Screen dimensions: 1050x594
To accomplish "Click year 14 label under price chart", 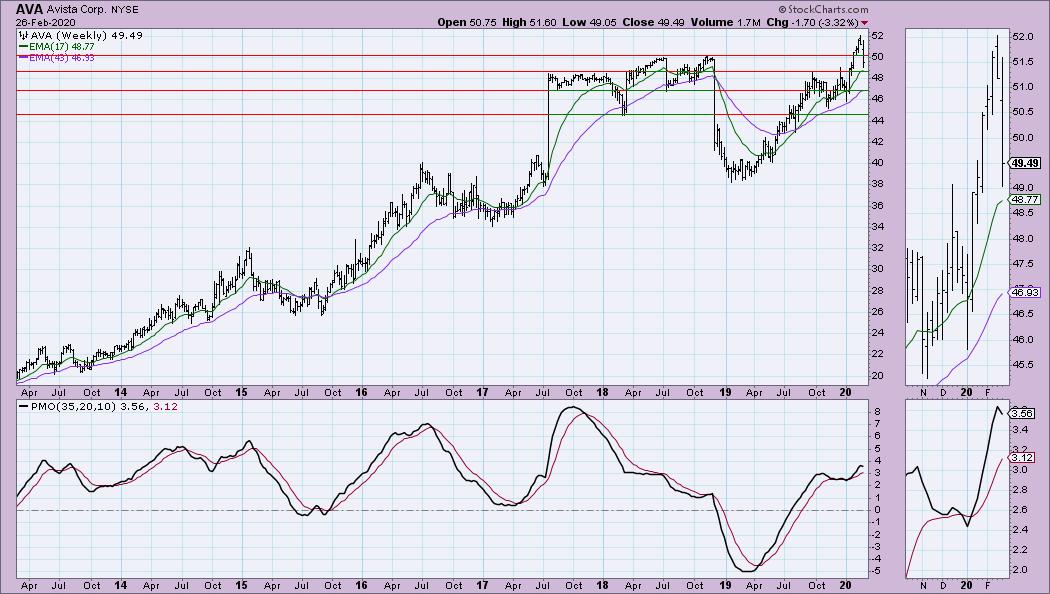I will click(121, 392).
